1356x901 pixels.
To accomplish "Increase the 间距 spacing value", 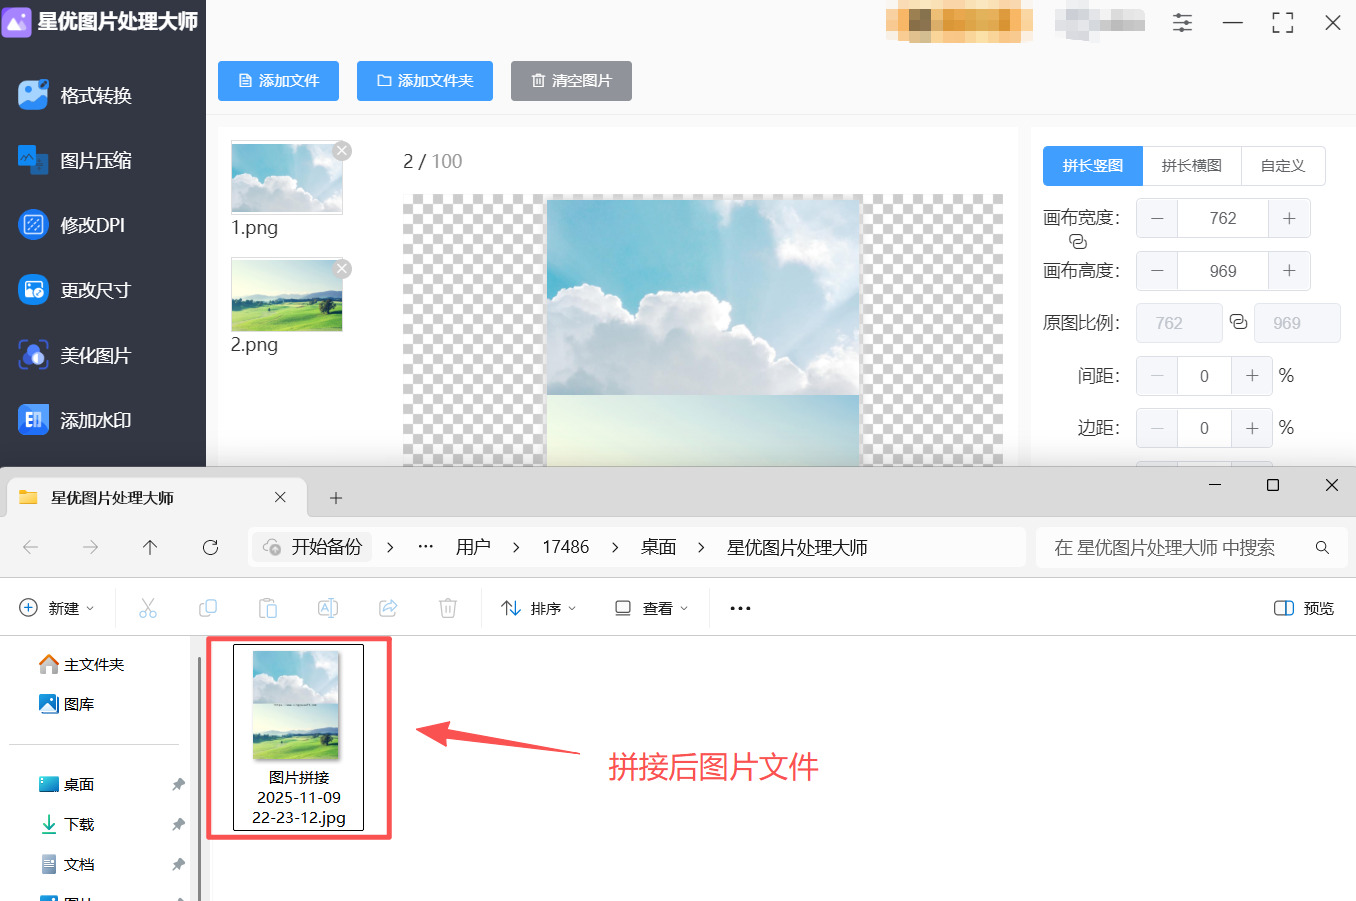I will click(x=1252, y=376).
